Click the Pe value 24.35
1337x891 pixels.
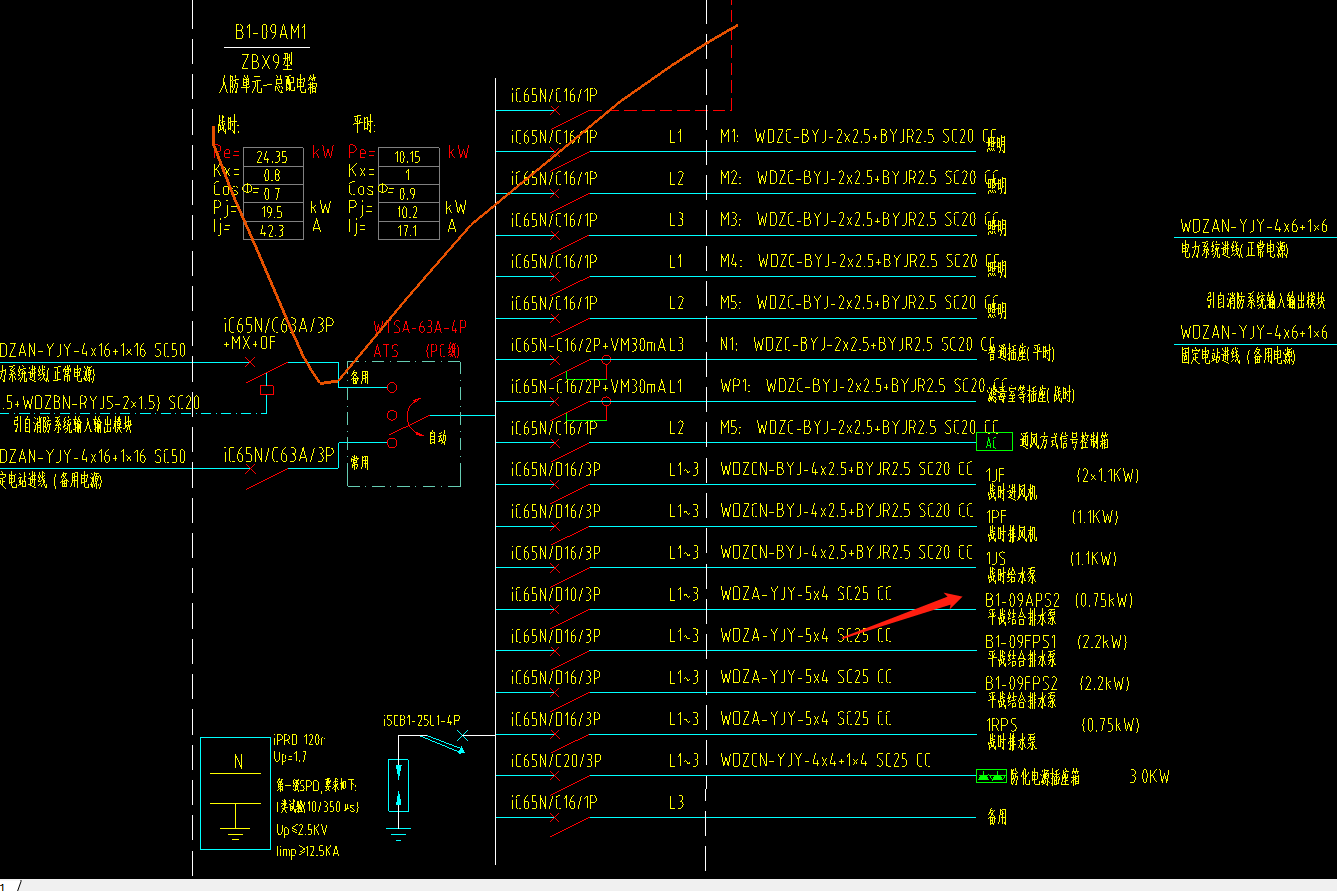271,157
